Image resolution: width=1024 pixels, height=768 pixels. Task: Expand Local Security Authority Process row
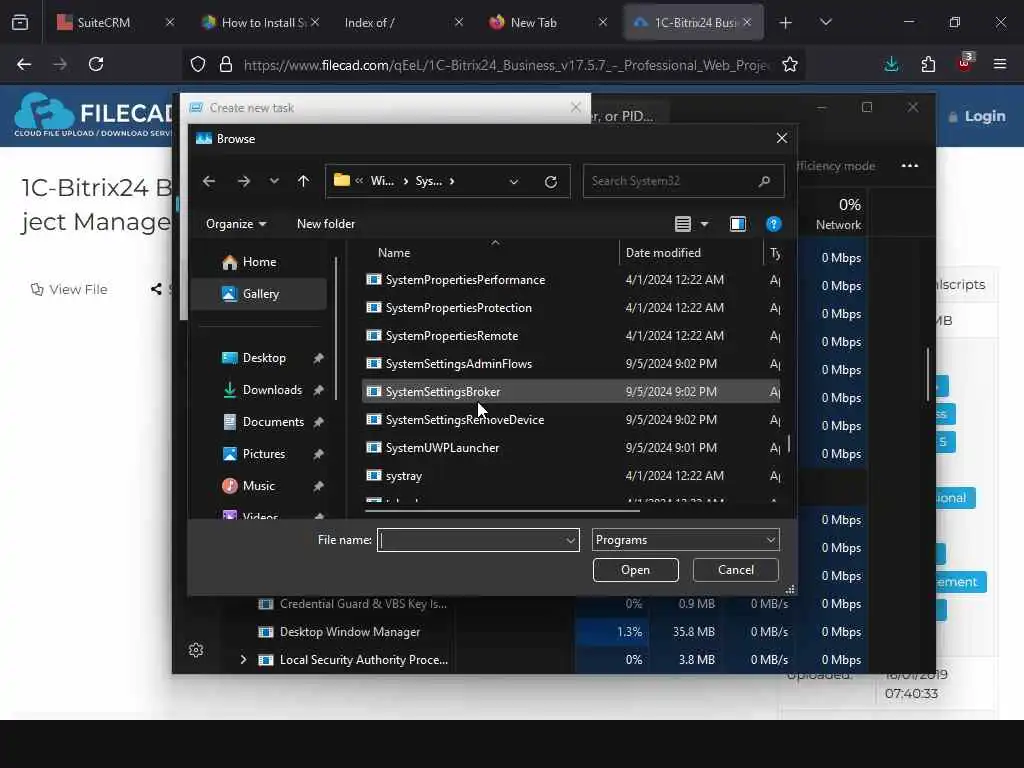pyautogui.click(x=244, y=660)
